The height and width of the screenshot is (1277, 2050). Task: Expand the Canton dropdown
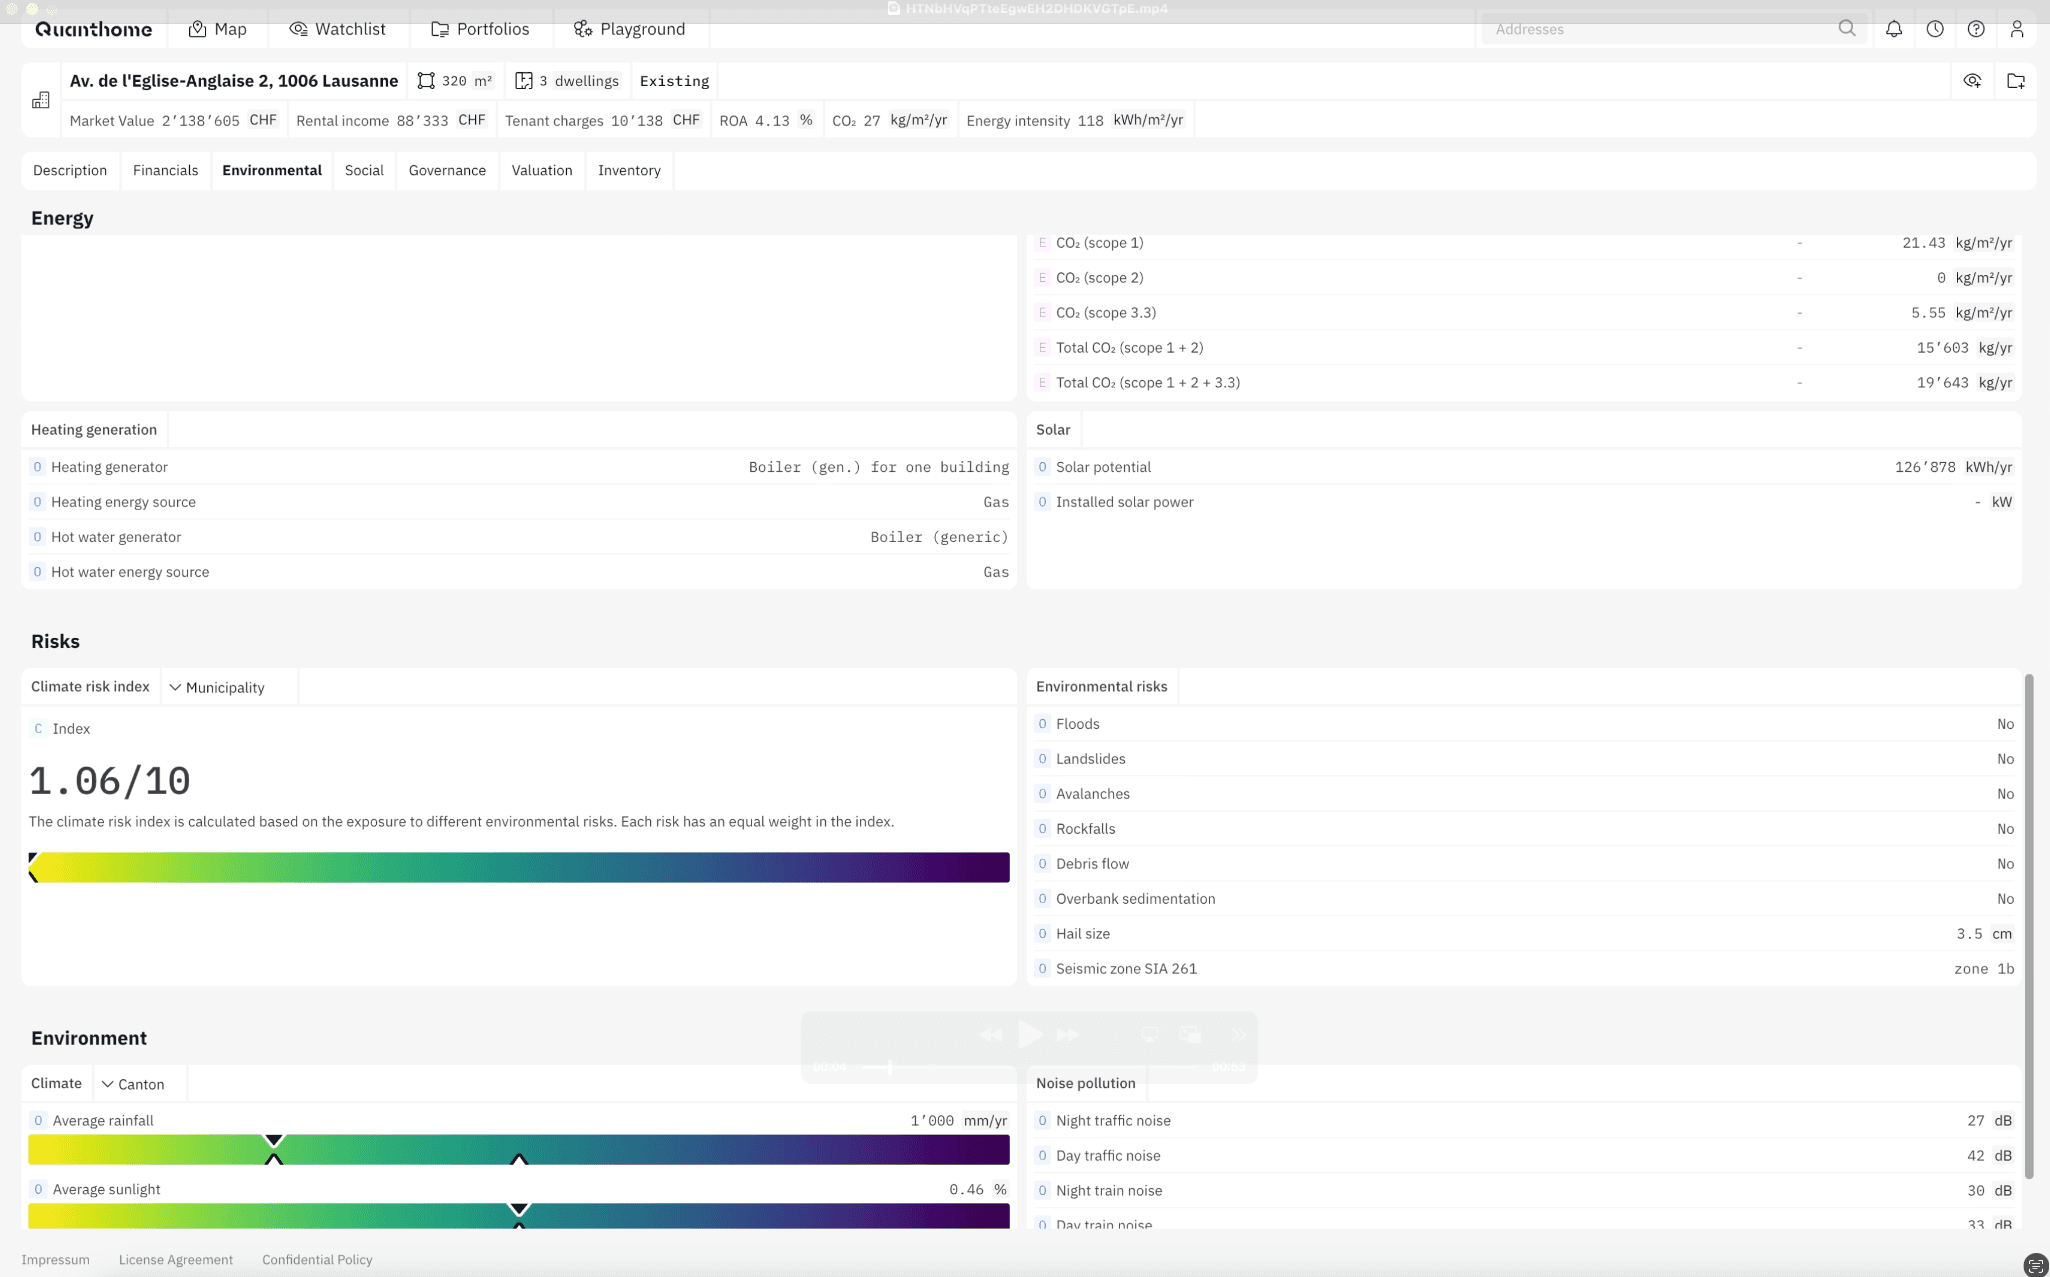pos(133,1084)
